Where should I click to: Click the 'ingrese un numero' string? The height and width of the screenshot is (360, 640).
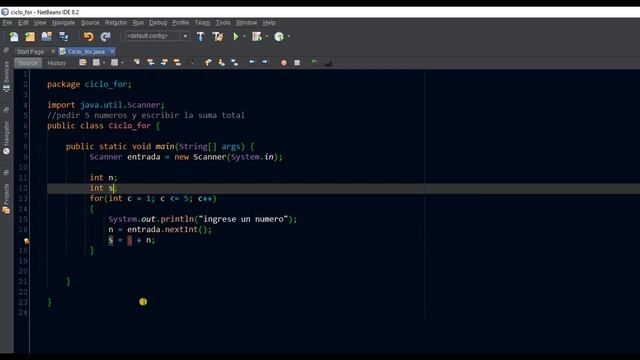point(243,219)
